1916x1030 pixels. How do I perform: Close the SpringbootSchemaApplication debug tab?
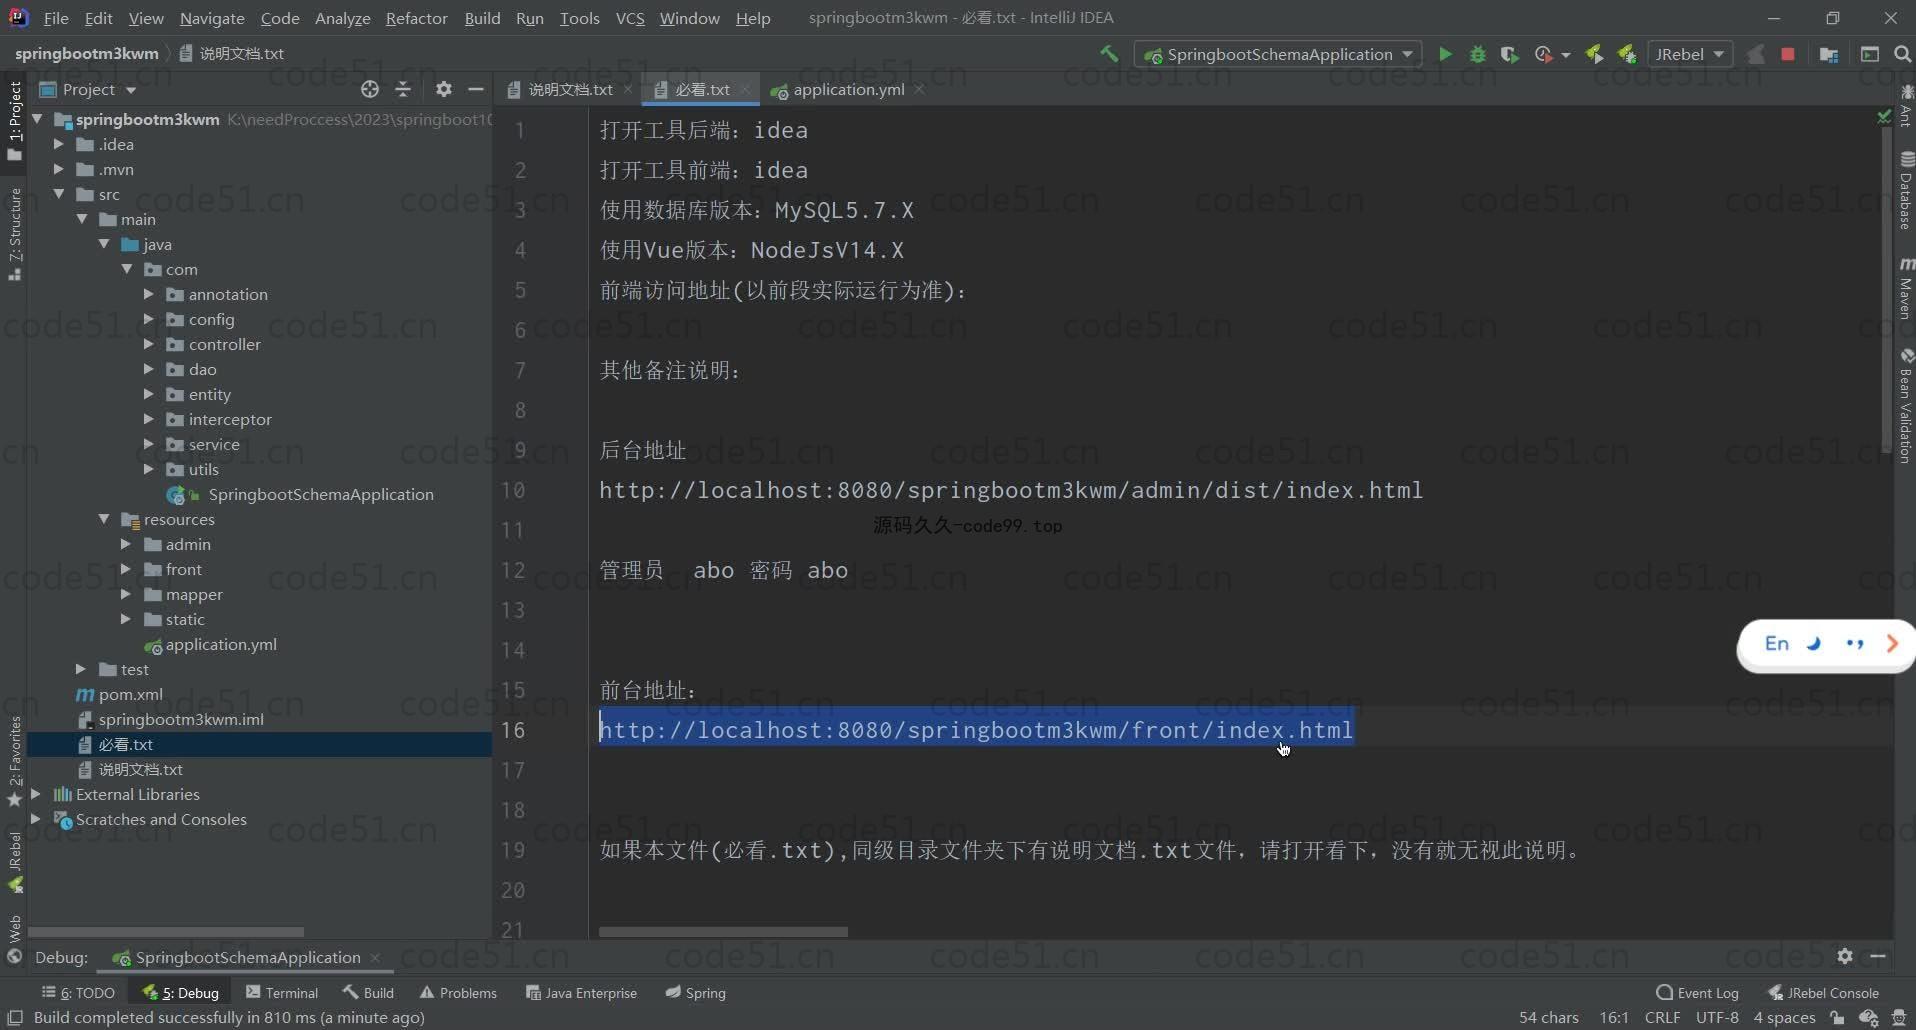click(x=375, y=957)
